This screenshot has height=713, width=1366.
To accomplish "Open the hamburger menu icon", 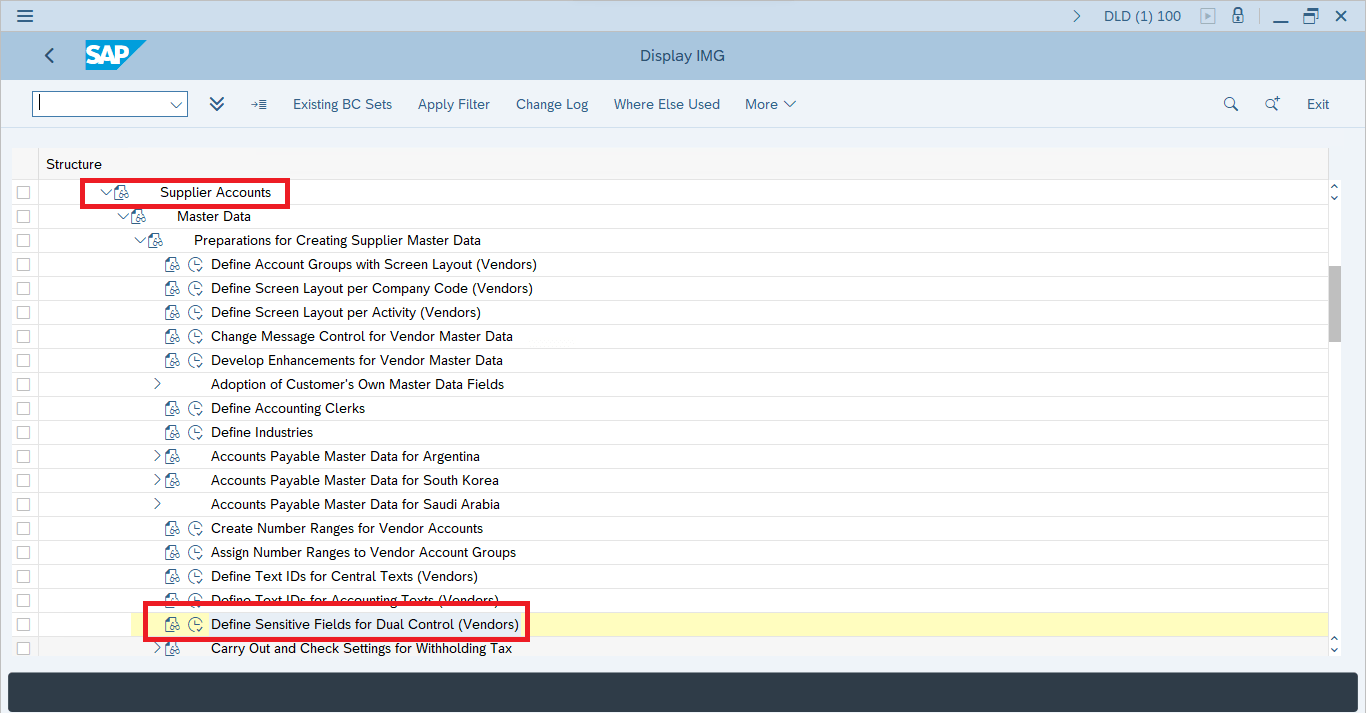I will coord(25,16).
